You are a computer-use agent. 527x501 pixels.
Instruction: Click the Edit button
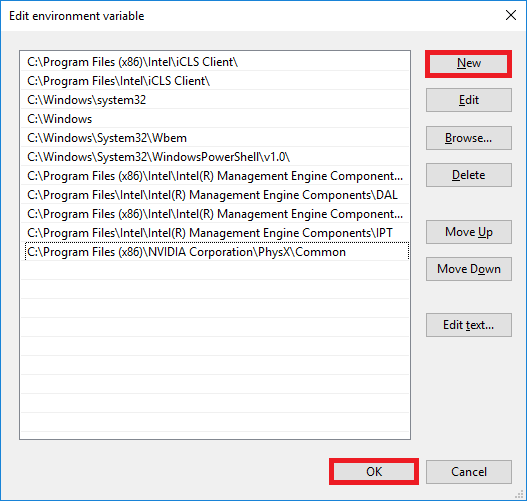click(x=469, y=100)
